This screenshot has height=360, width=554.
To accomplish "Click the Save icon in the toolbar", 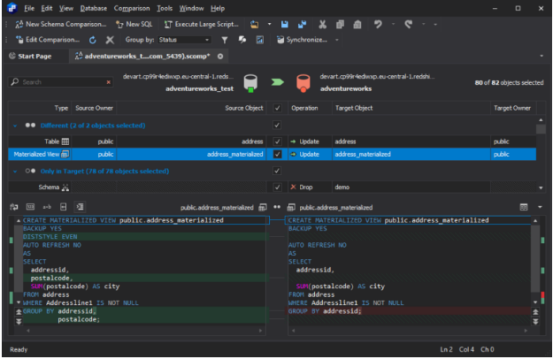I will tap(284, 24).
